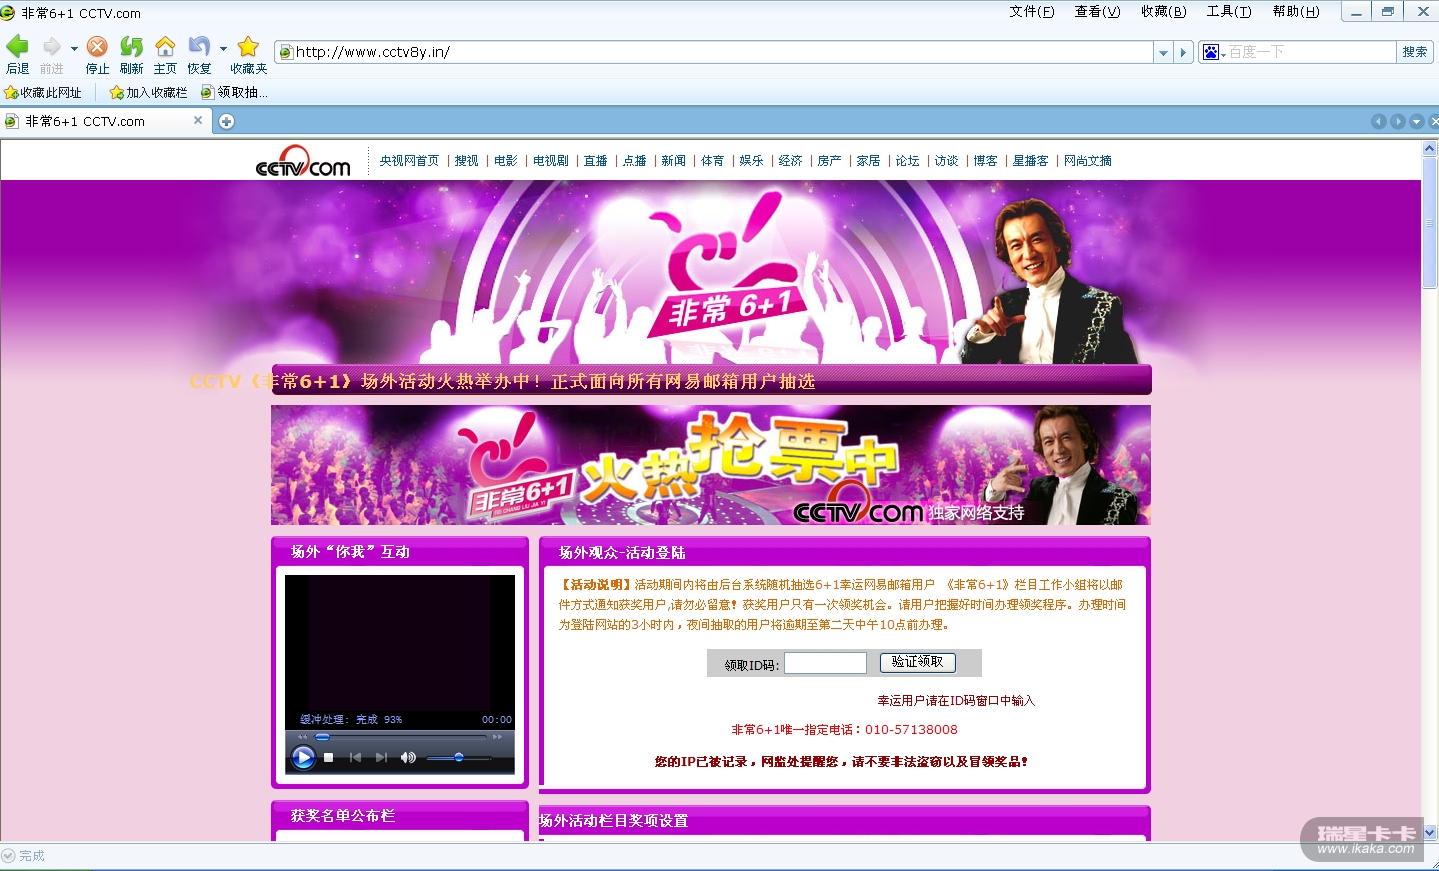Open the 领取抽... bookmark
The width and height of the screenshot is (1439, 871).
(234, 93)
